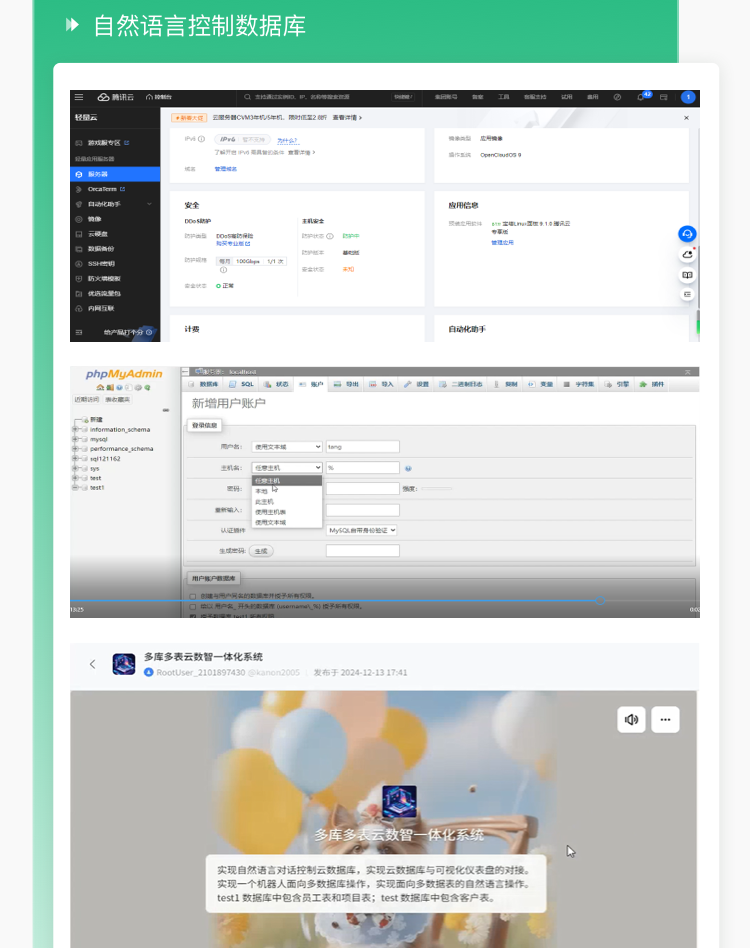Close the promotional banner in Tencent Cloud

(x=686, y=118)
